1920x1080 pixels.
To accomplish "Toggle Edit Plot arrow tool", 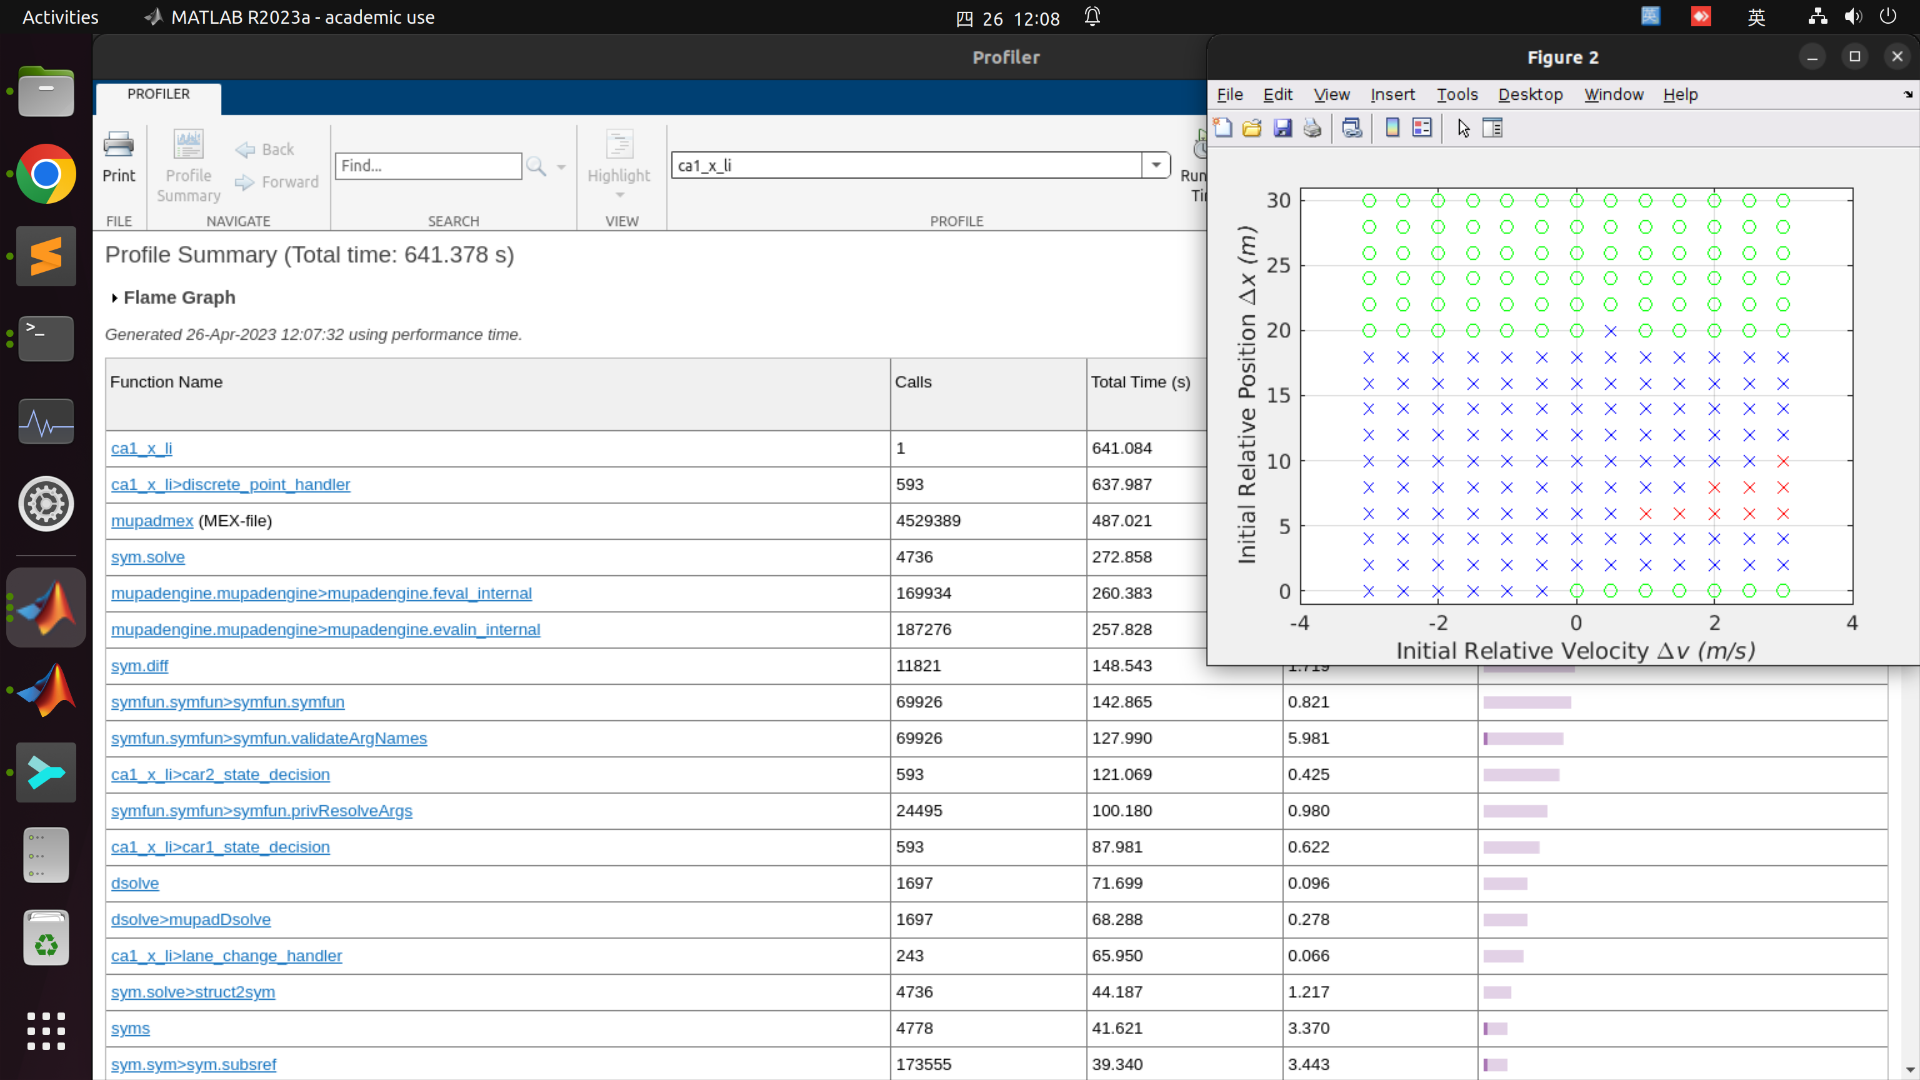I will 1463,128.
